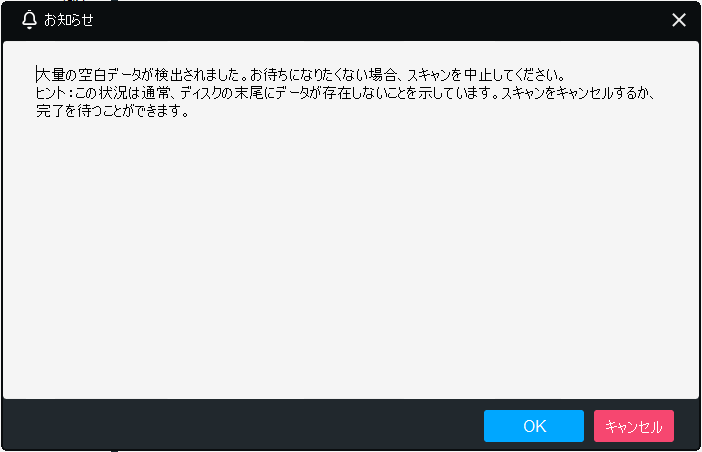
Task: Click the empty dark title bar area
Action: tap(381, 20)
